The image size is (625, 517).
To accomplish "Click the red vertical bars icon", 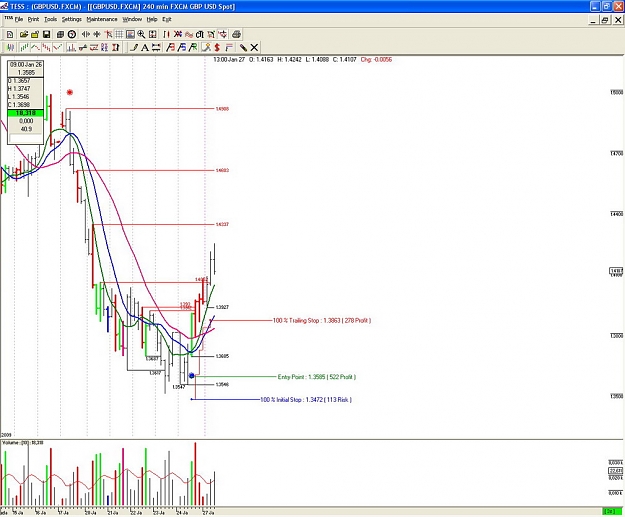I will [x=166, y=34].
